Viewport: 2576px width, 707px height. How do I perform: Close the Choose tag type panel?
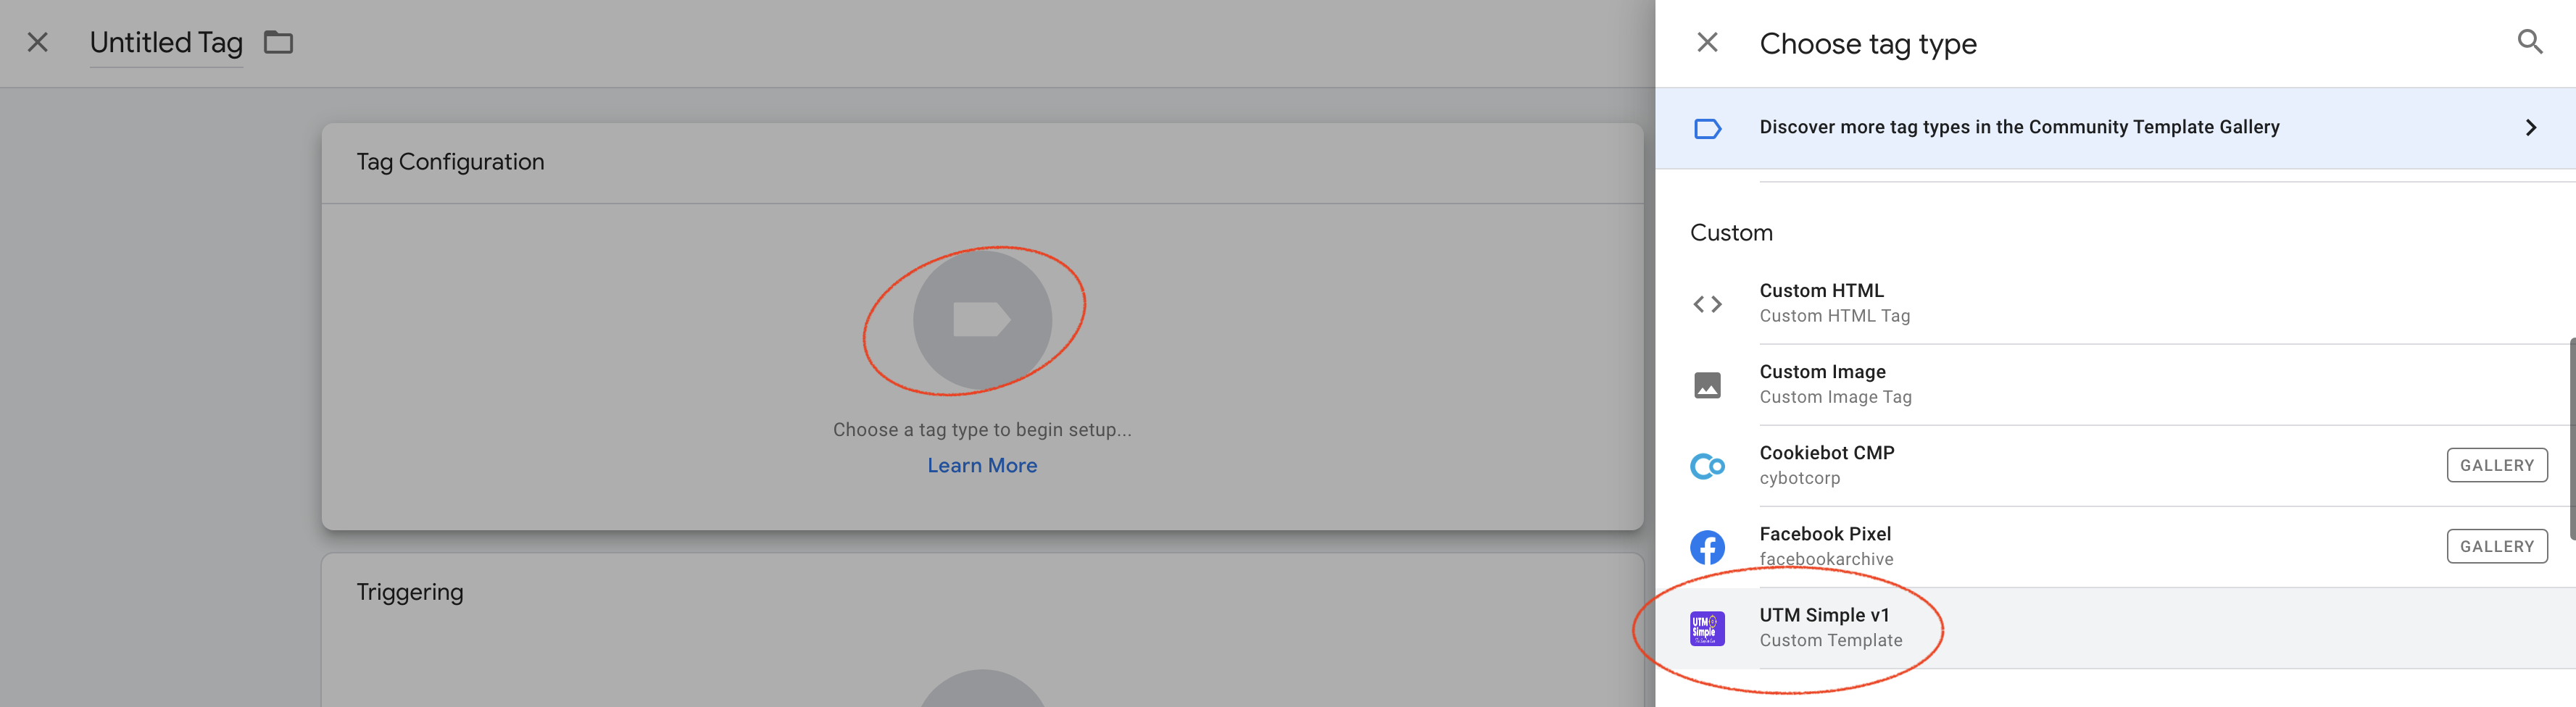(x=1707, y=42)
